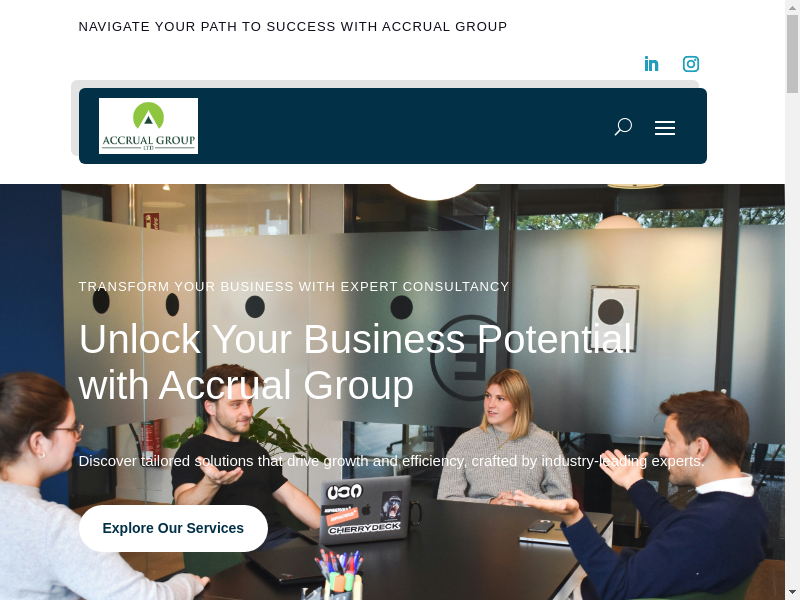Open the Instagram social profile icon
Viewport: 800px width, 600px height.
tap(691, 64)
